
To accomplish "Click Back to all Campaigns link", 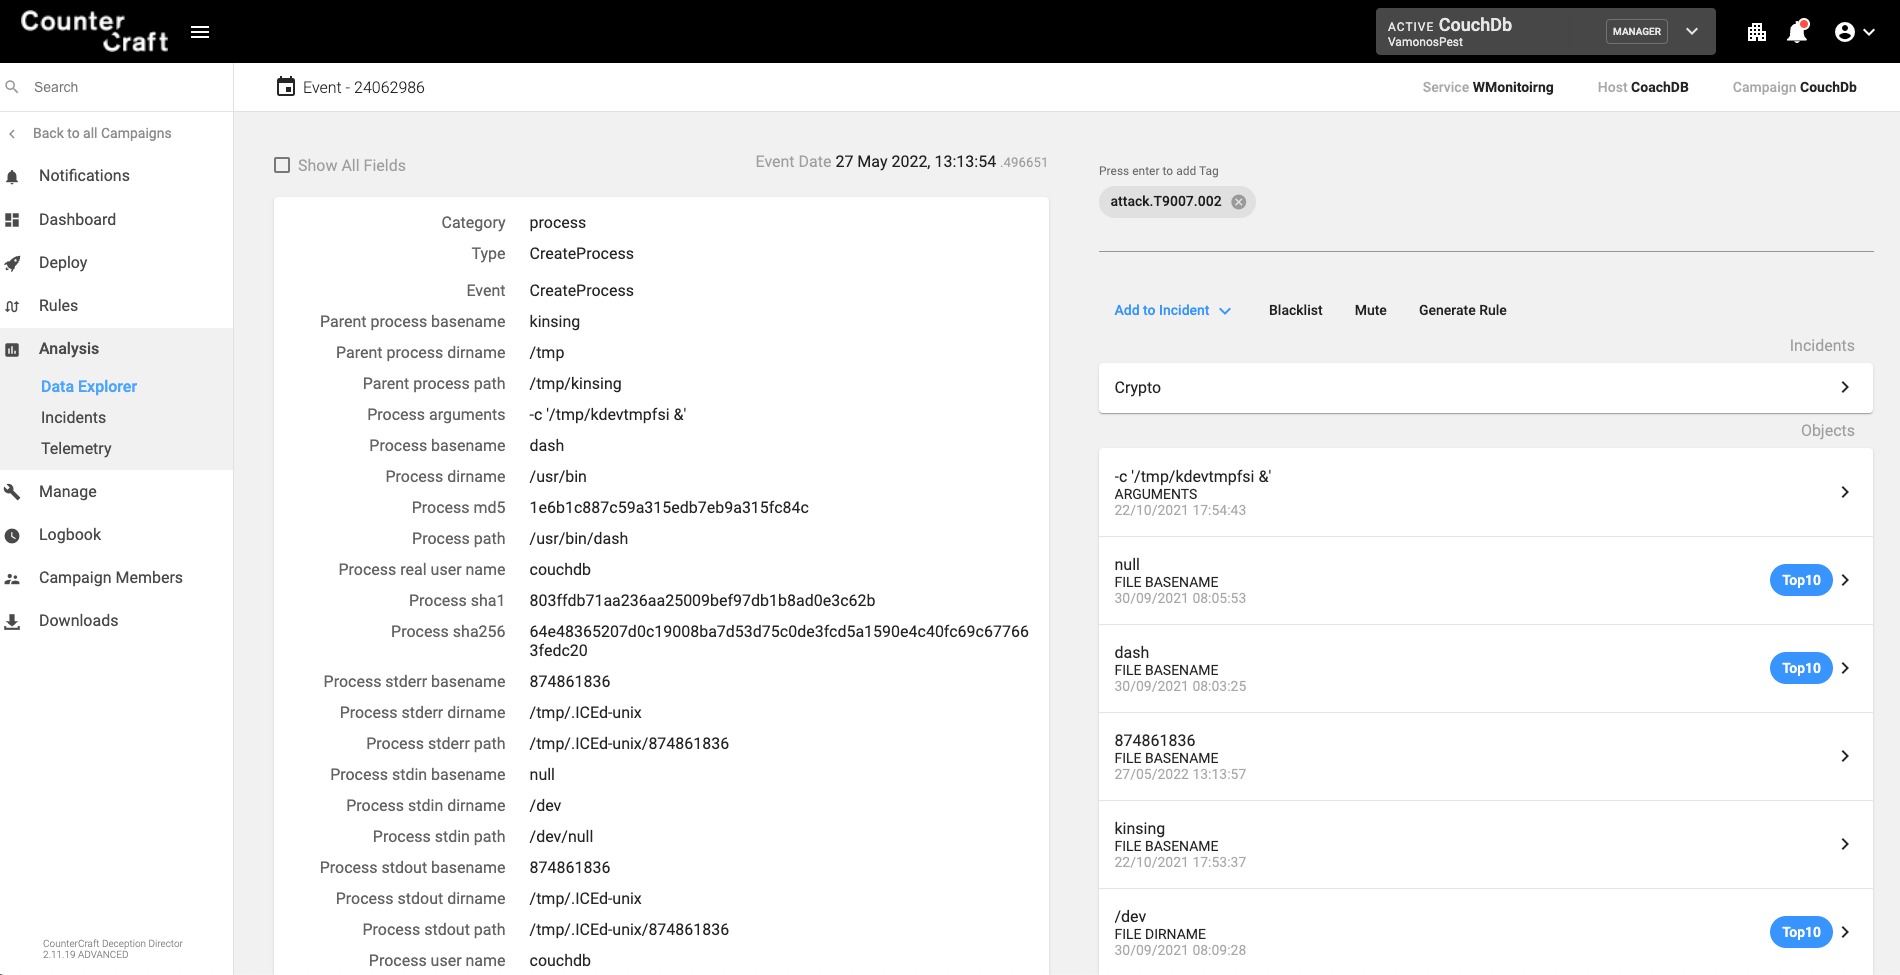I will pyautogui.click(x=102, y=133).
